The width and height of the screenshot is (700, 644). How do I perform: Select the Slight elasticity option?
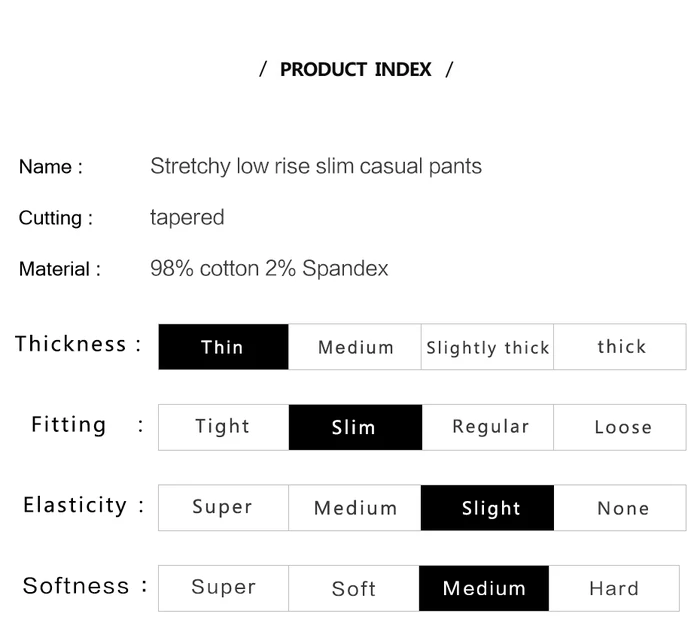click(x=489, y=508)
